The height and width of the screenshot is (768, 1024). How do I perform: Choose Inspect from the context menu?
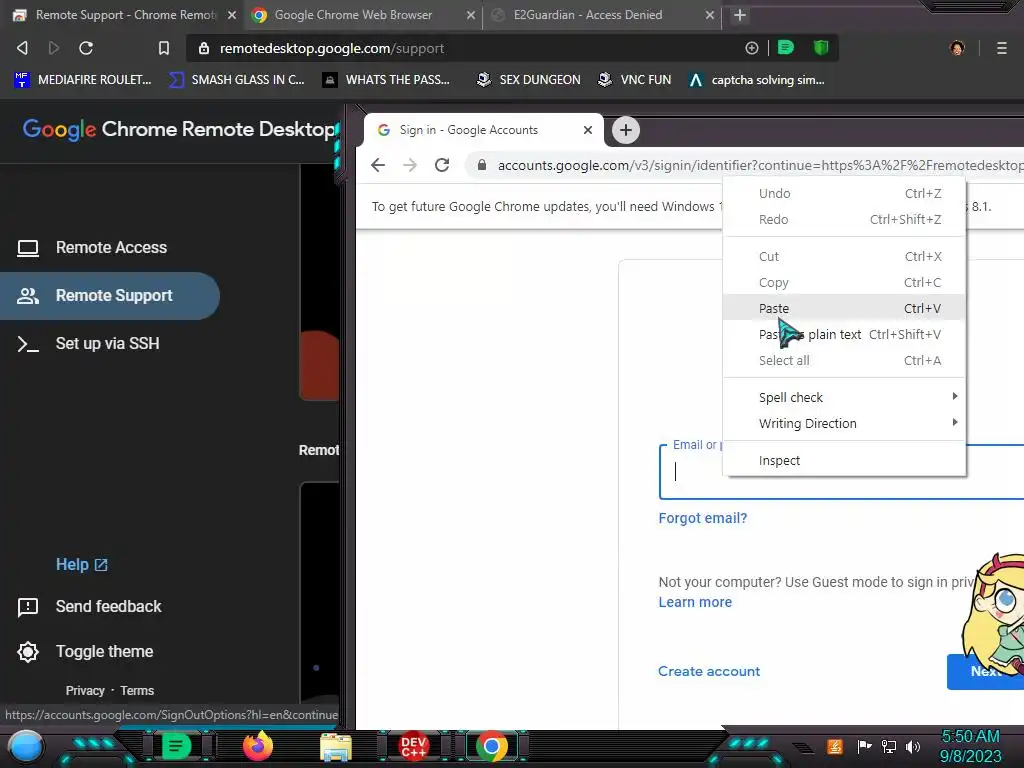pyautogui.click(x=844, y=460)
